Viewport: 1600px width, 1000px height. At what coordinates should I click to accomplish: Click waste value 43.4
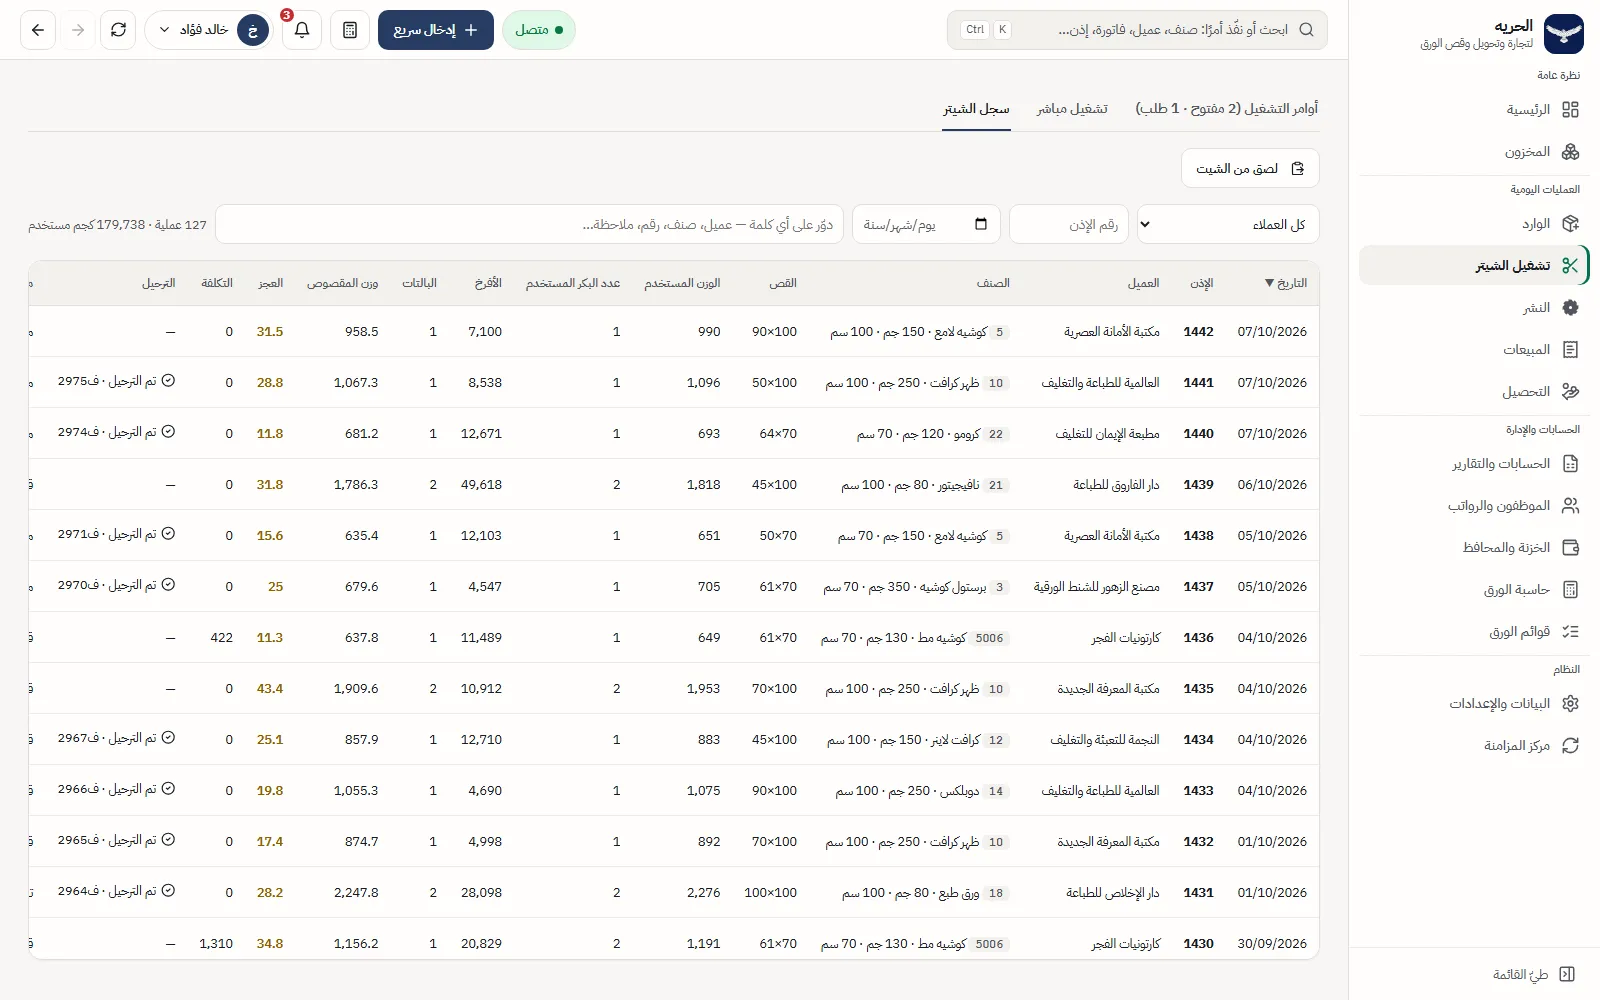[x=270, y=689]
